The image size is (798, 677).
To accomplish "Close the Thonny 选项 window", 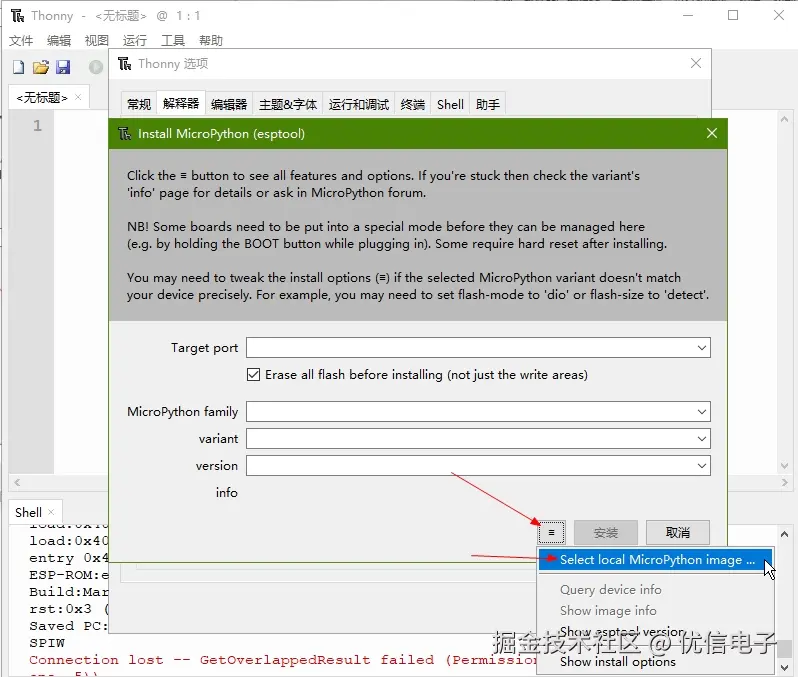I will tap(696, 63).
